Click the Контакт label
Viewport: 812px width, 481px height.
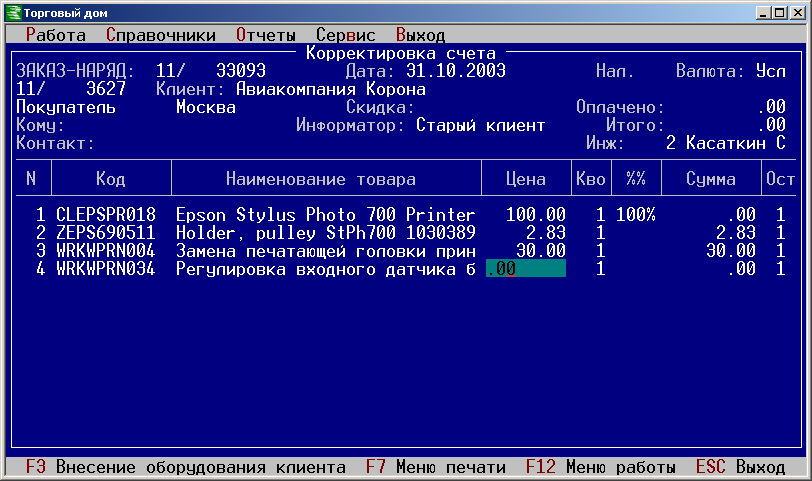pyautogui.click(x=55, y=142)
